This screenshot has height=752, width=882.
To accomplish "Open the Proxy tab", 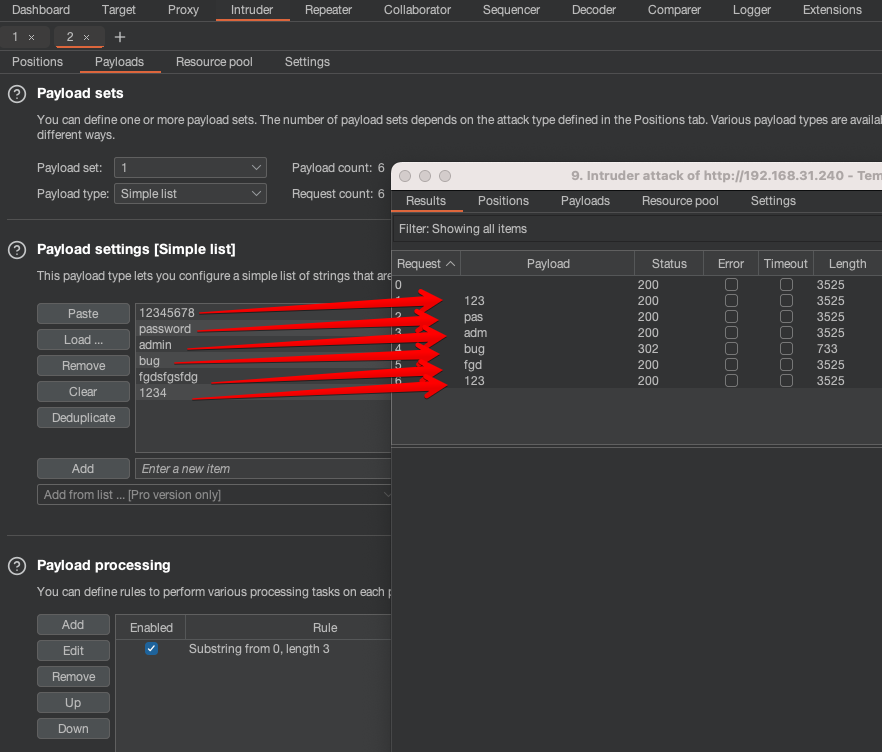I will point(183,10).
